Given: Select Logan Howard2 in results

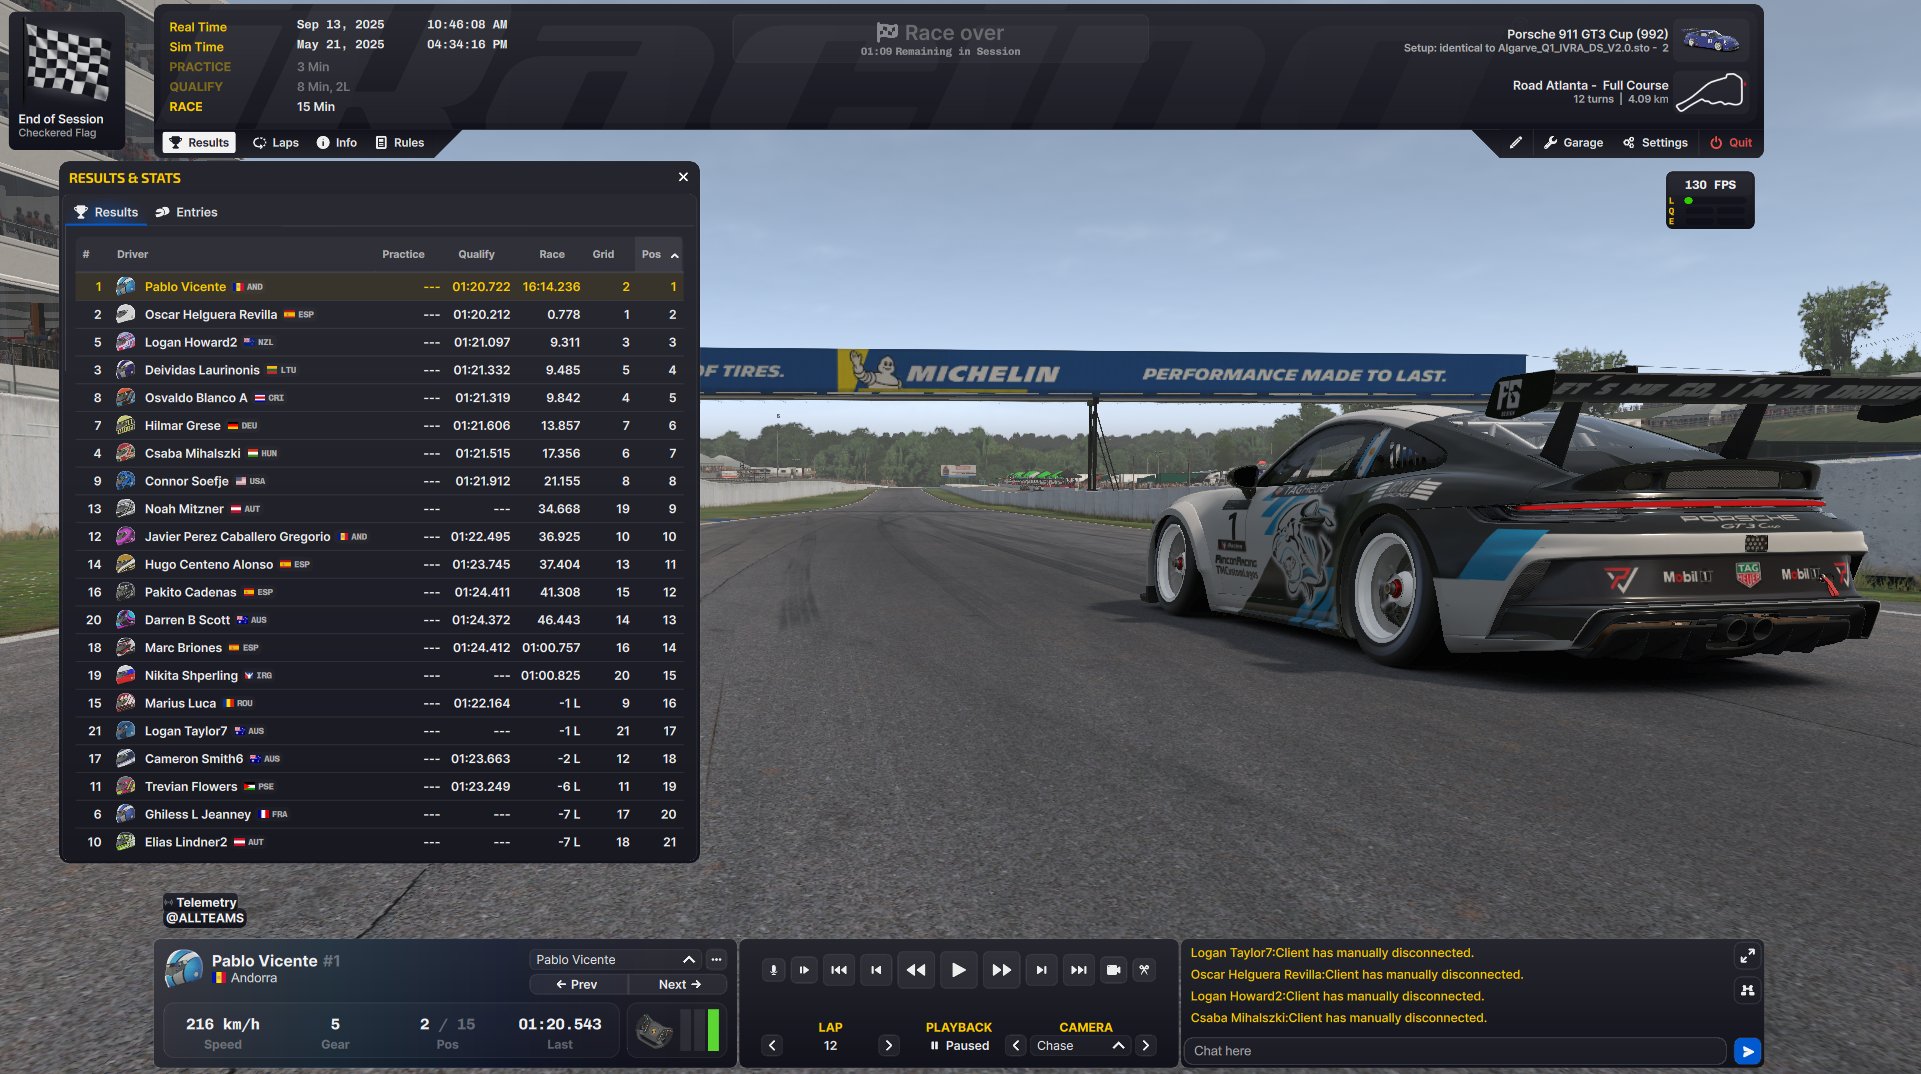Looking at the screenshot, I should click(x=379, y=342).
